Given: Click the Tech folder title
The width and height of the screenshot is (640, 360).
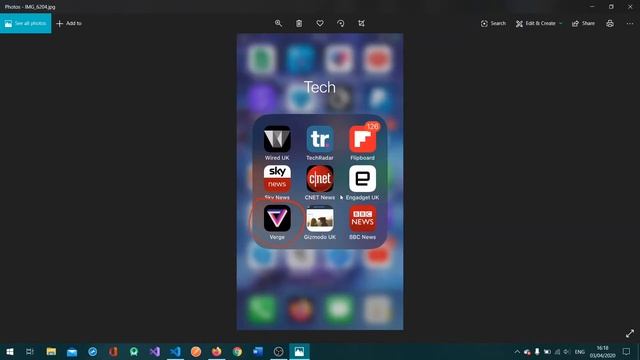Looking at the screenshot, I should [x=320, y=87].
